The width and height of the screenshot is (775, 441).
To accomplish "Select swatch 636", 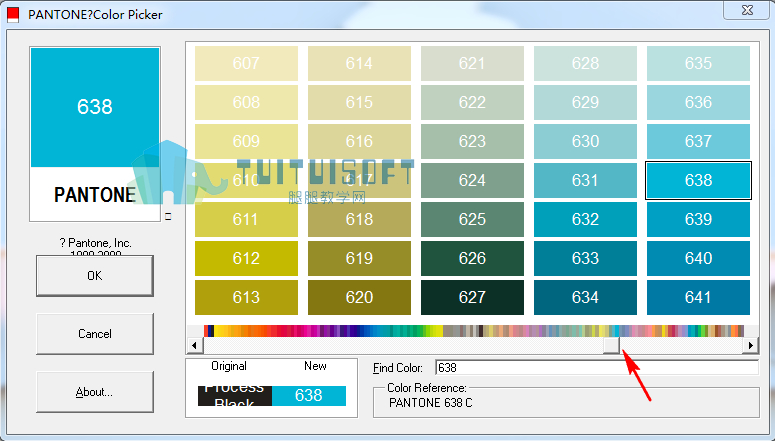I will 698,102.
